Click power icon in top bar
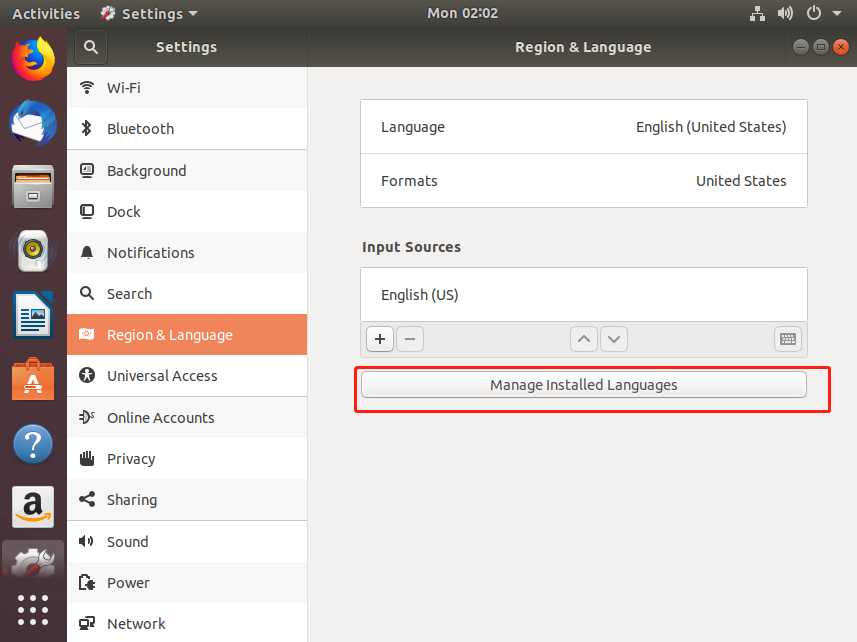857x642 pixels. [x=814, y=13]
